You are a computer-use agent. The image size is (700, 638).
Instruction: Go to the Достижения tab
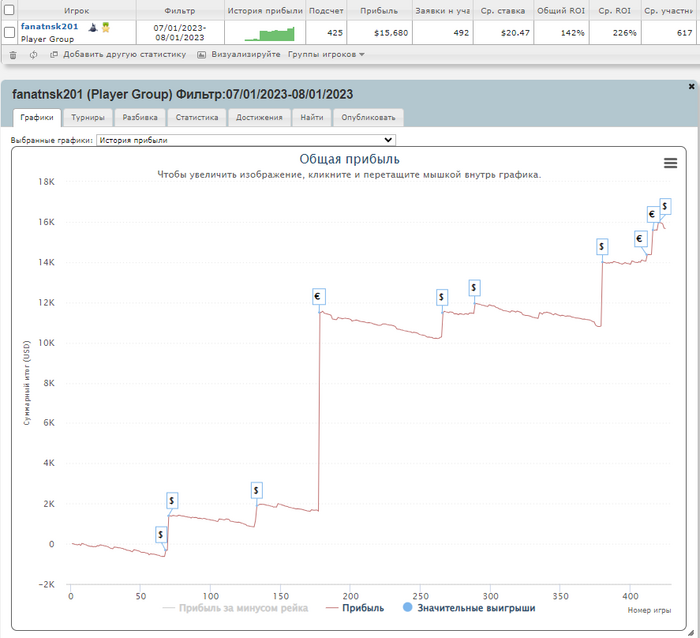(x=259, y=117)
